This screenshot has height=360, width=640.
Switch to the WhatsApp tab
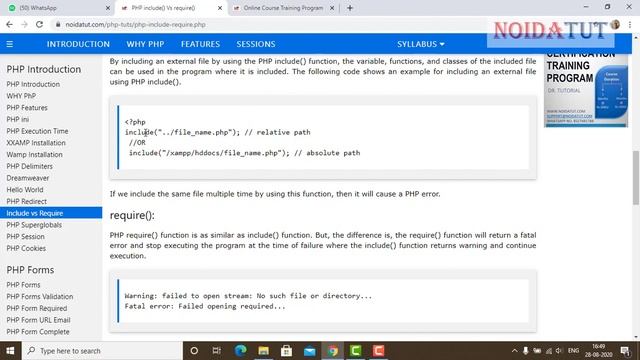58,8
